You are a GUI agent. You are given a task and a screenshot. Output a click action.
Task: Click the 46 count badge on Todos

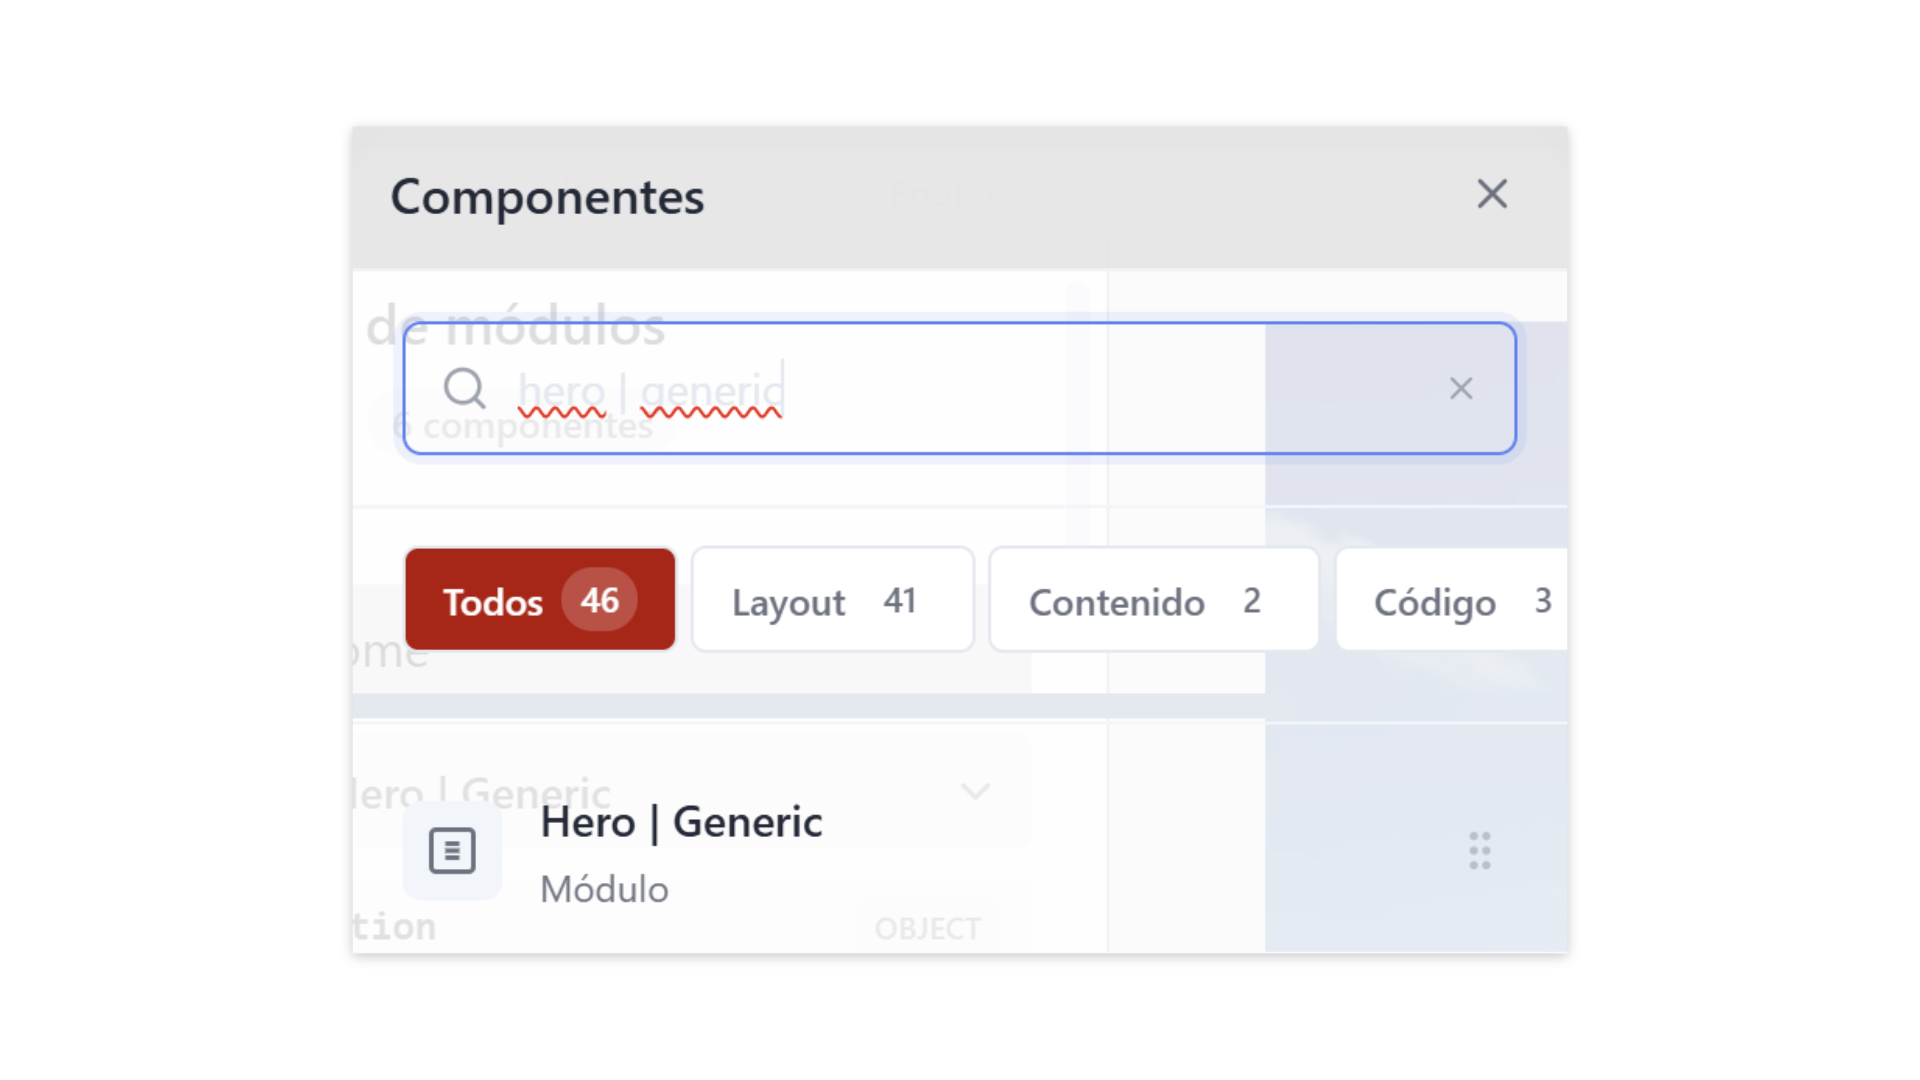(x=599, y=600)
